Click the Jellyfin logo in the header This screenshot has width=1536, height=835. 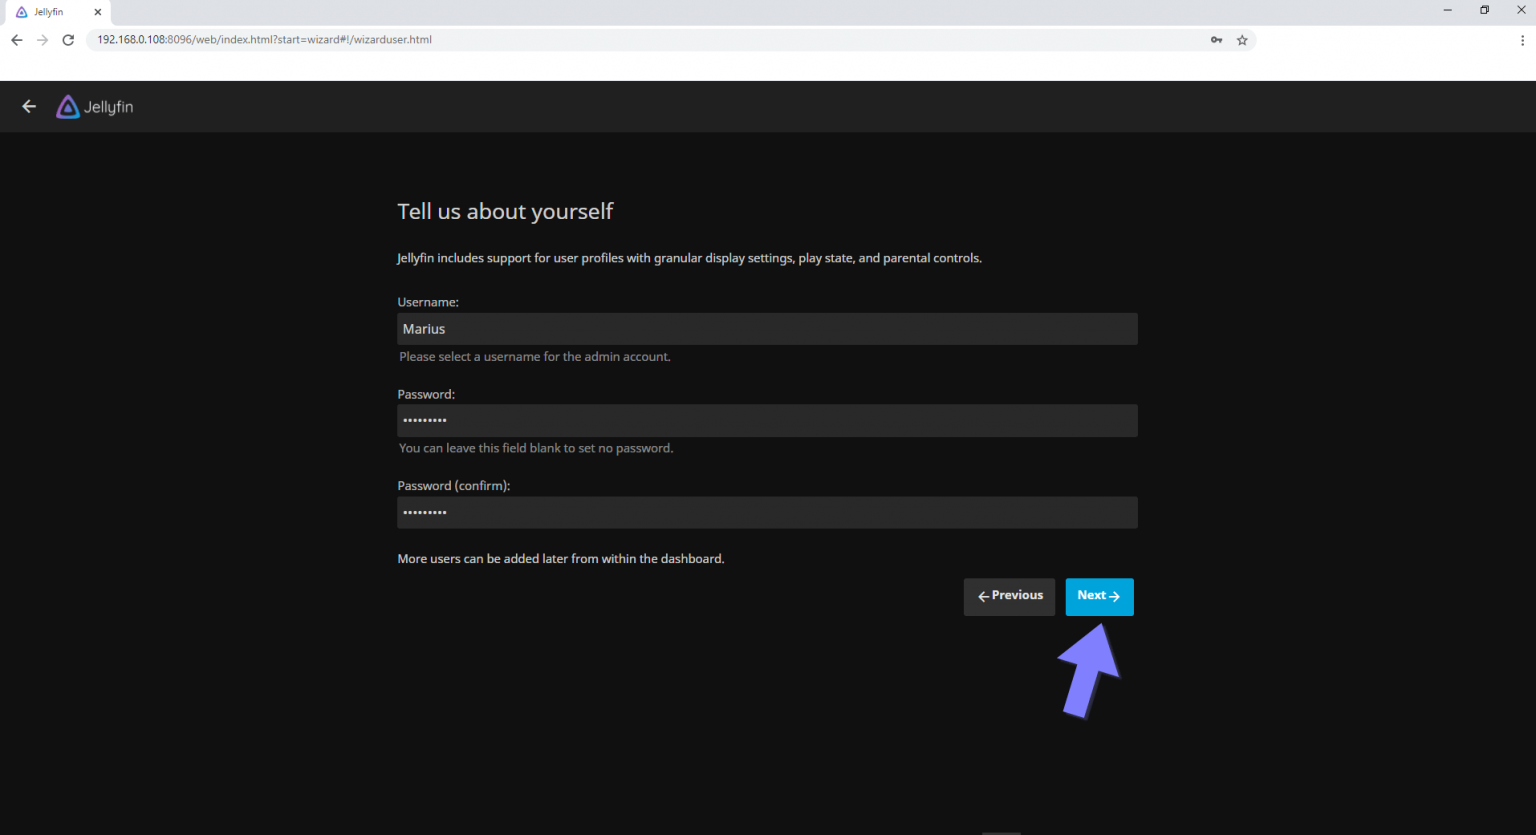pos(95,107)
